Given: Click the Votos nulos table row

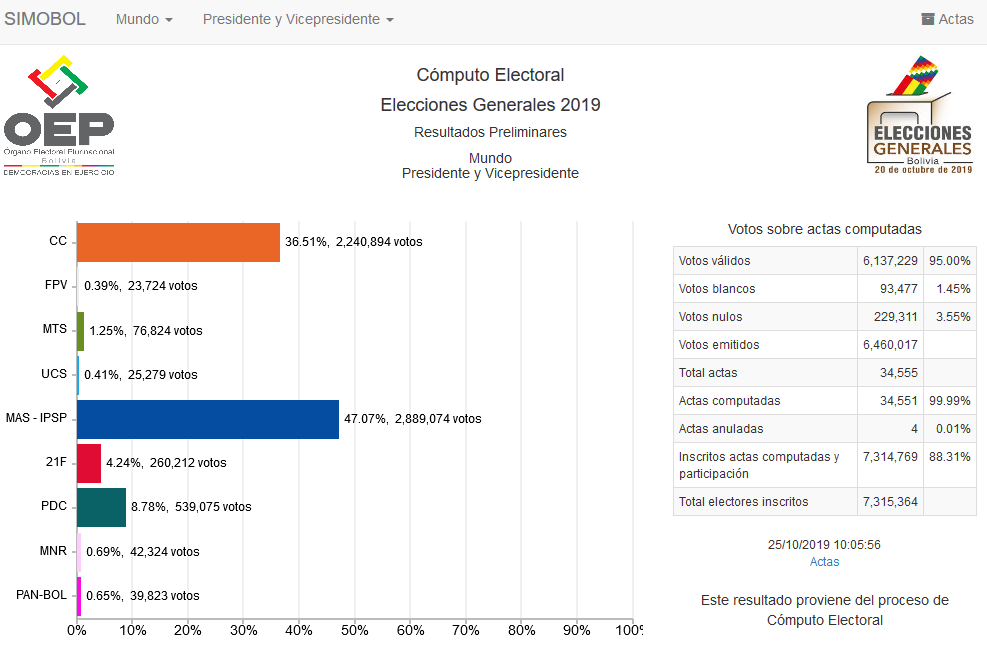Looking at the screenshot, I should 824,317.
